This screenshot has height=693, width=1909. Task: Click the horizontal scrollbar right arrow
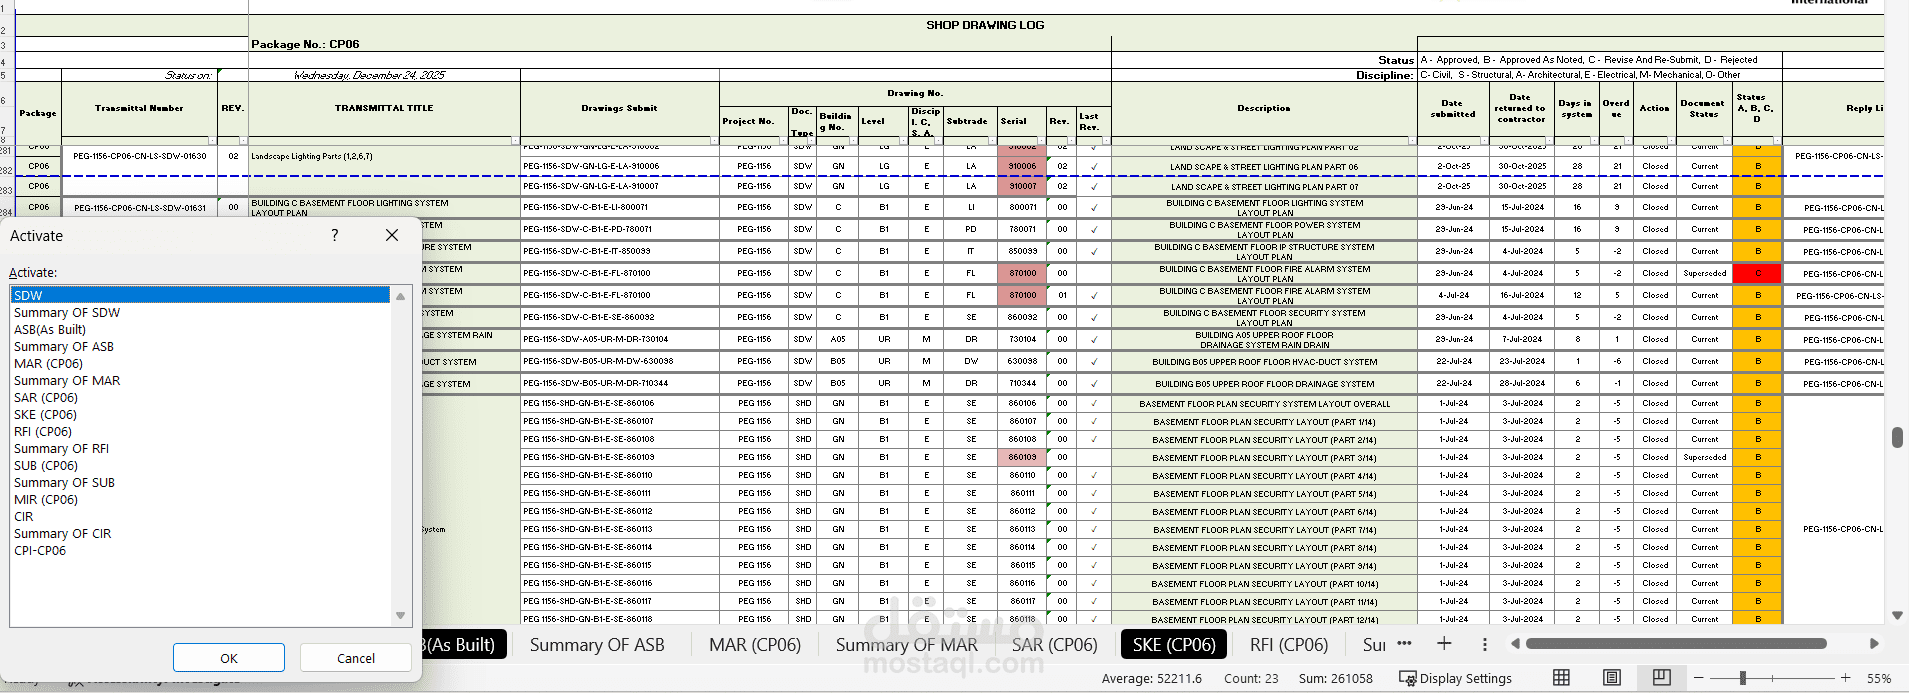(1874, 643)
